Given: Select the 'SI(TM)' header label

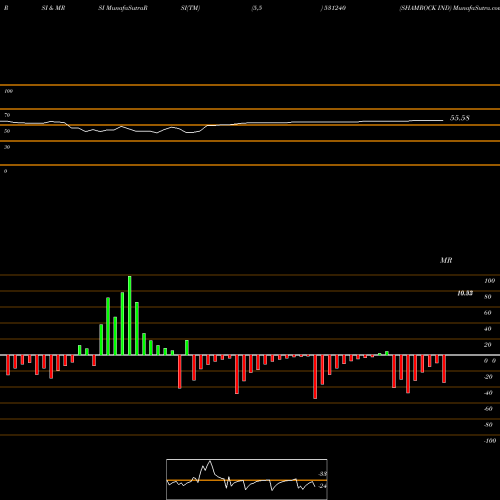Looking at the screenshot, I should click(x=190, y=8).
